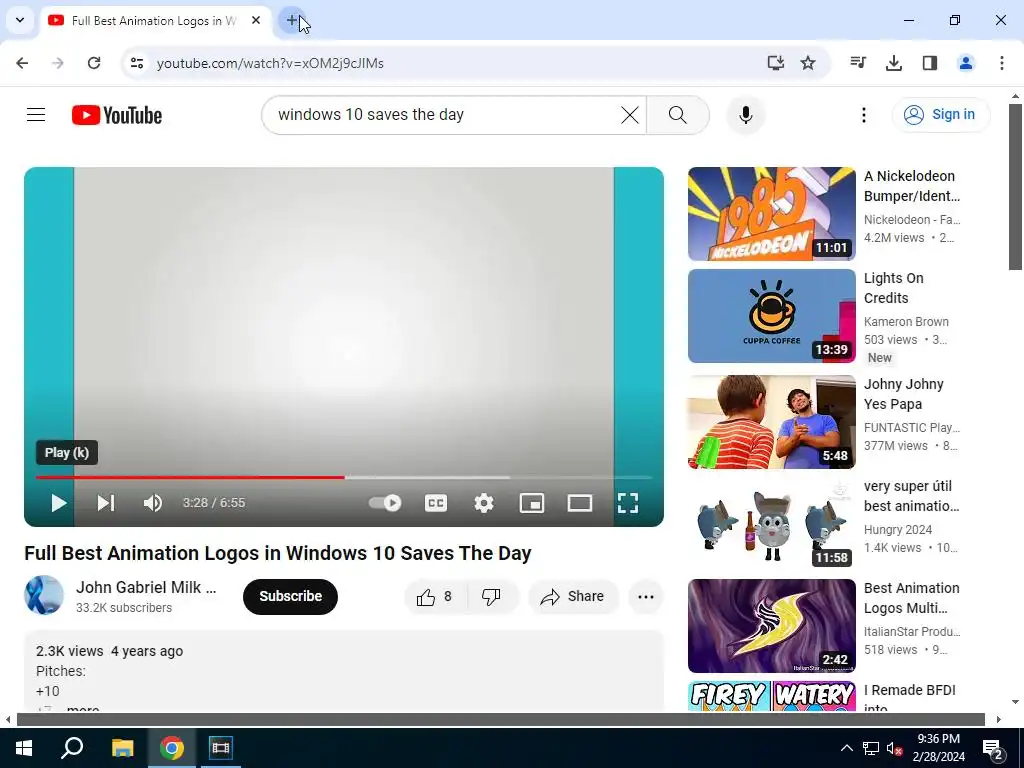This screenshot has width=1024, height=768.
Task: Open the Cuppa Coffee Lights On Credits thumbnail
Action: point(771,316)
